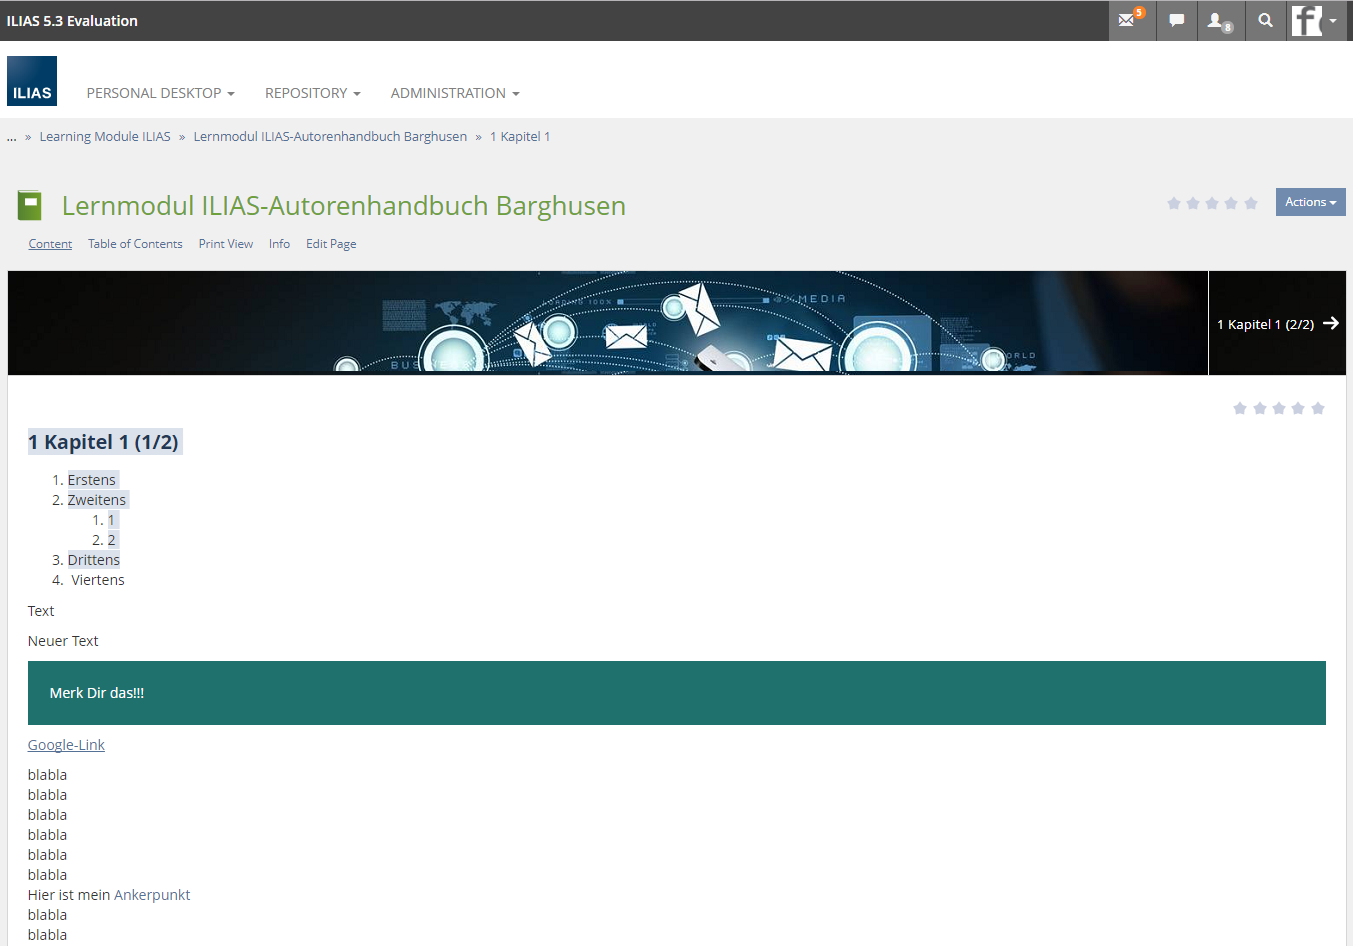Rate the page first star below banner
The height and width of the screenshot is (946, 1353).
pos(1240,408)
